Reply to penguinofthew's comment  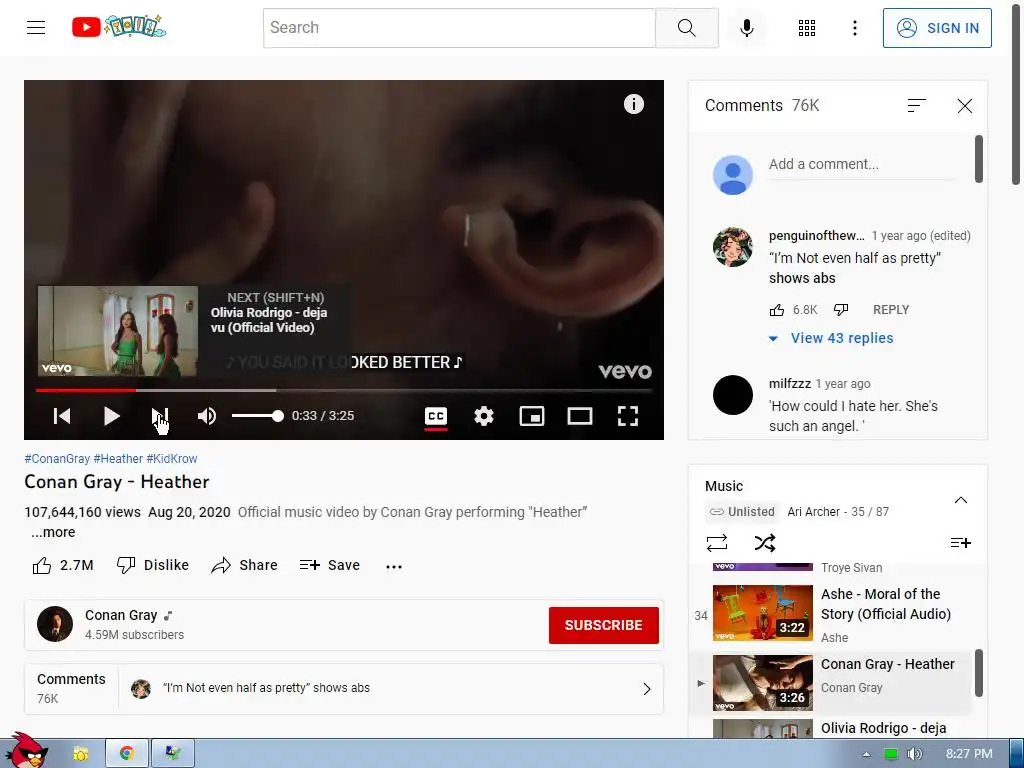891,310
